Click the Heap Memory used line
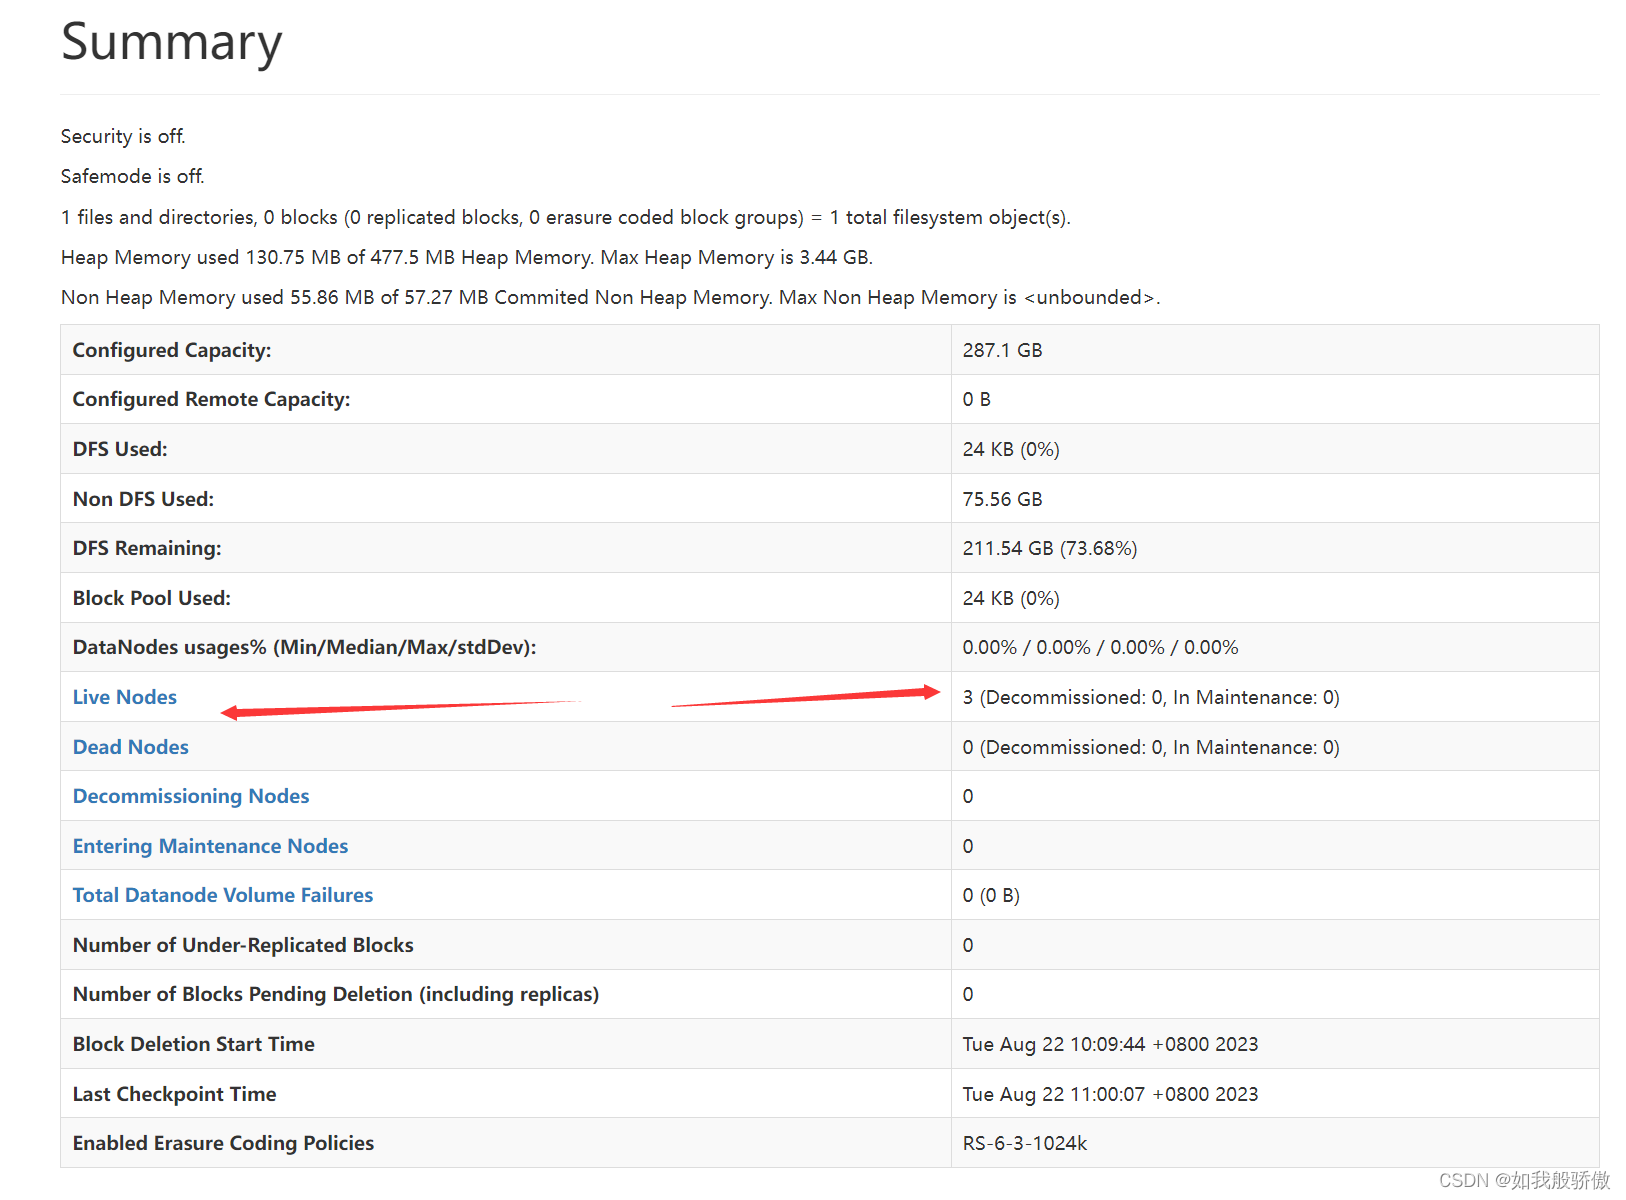 [x=467, y=257]
